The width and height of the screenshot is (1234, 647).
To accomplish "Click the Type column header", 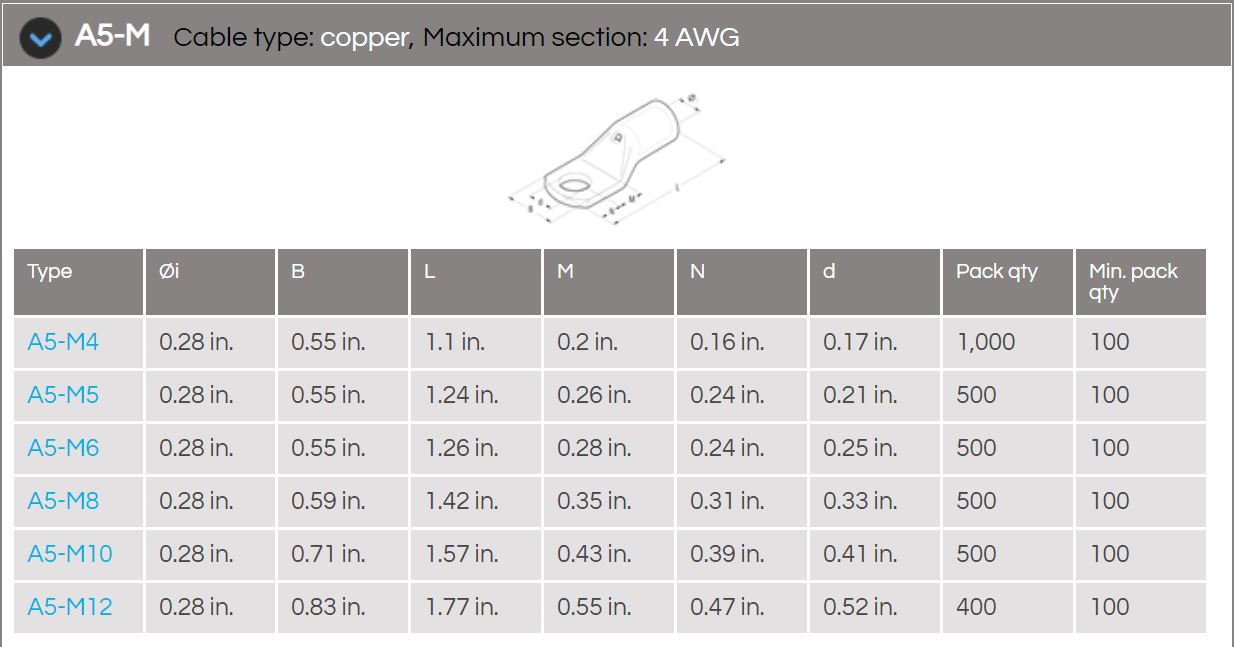I will point(78,282).
